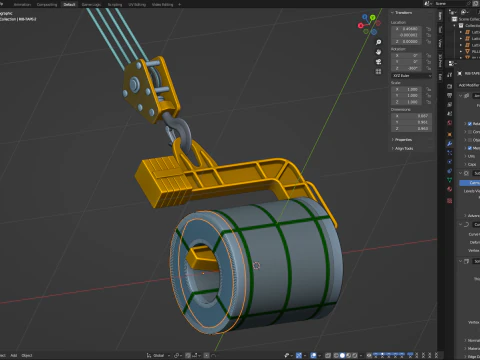This screenshot has width=480, height=360.
Task: Open the Scene properties tab icon
Action: pos(450,114)
